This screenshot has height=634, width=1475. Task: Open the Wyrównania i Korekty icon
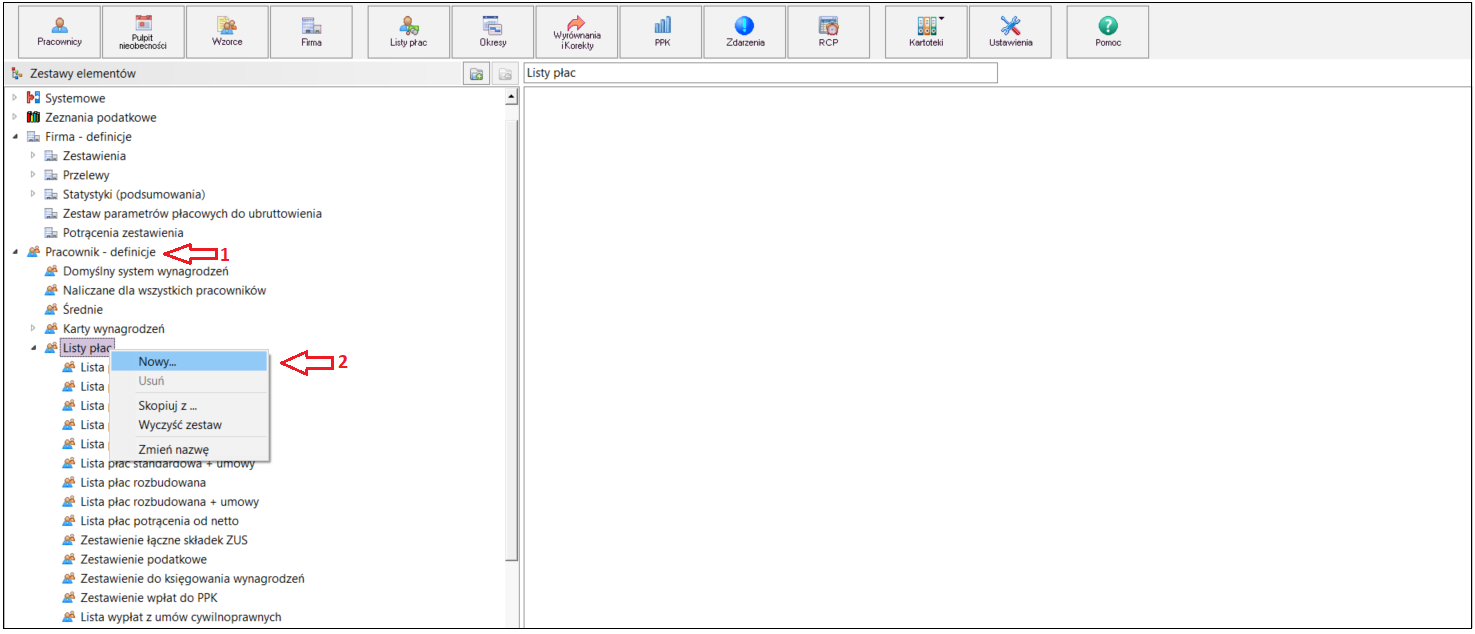(x=577, y=32)
